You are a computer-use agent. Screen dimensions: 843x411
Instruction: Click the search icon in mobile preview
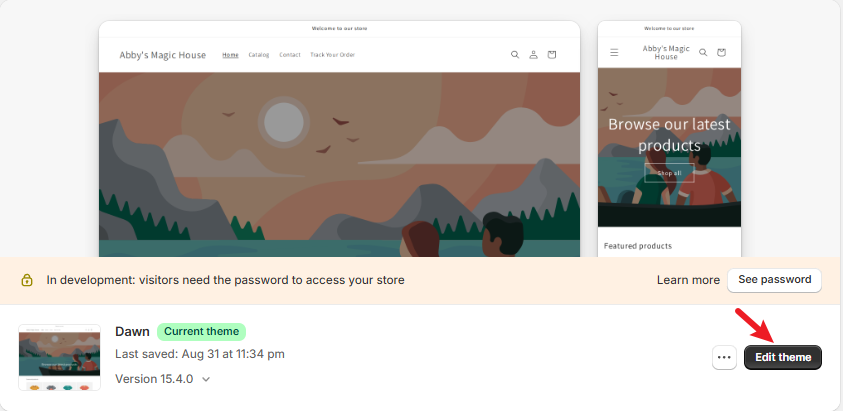(x=703, y=52)
